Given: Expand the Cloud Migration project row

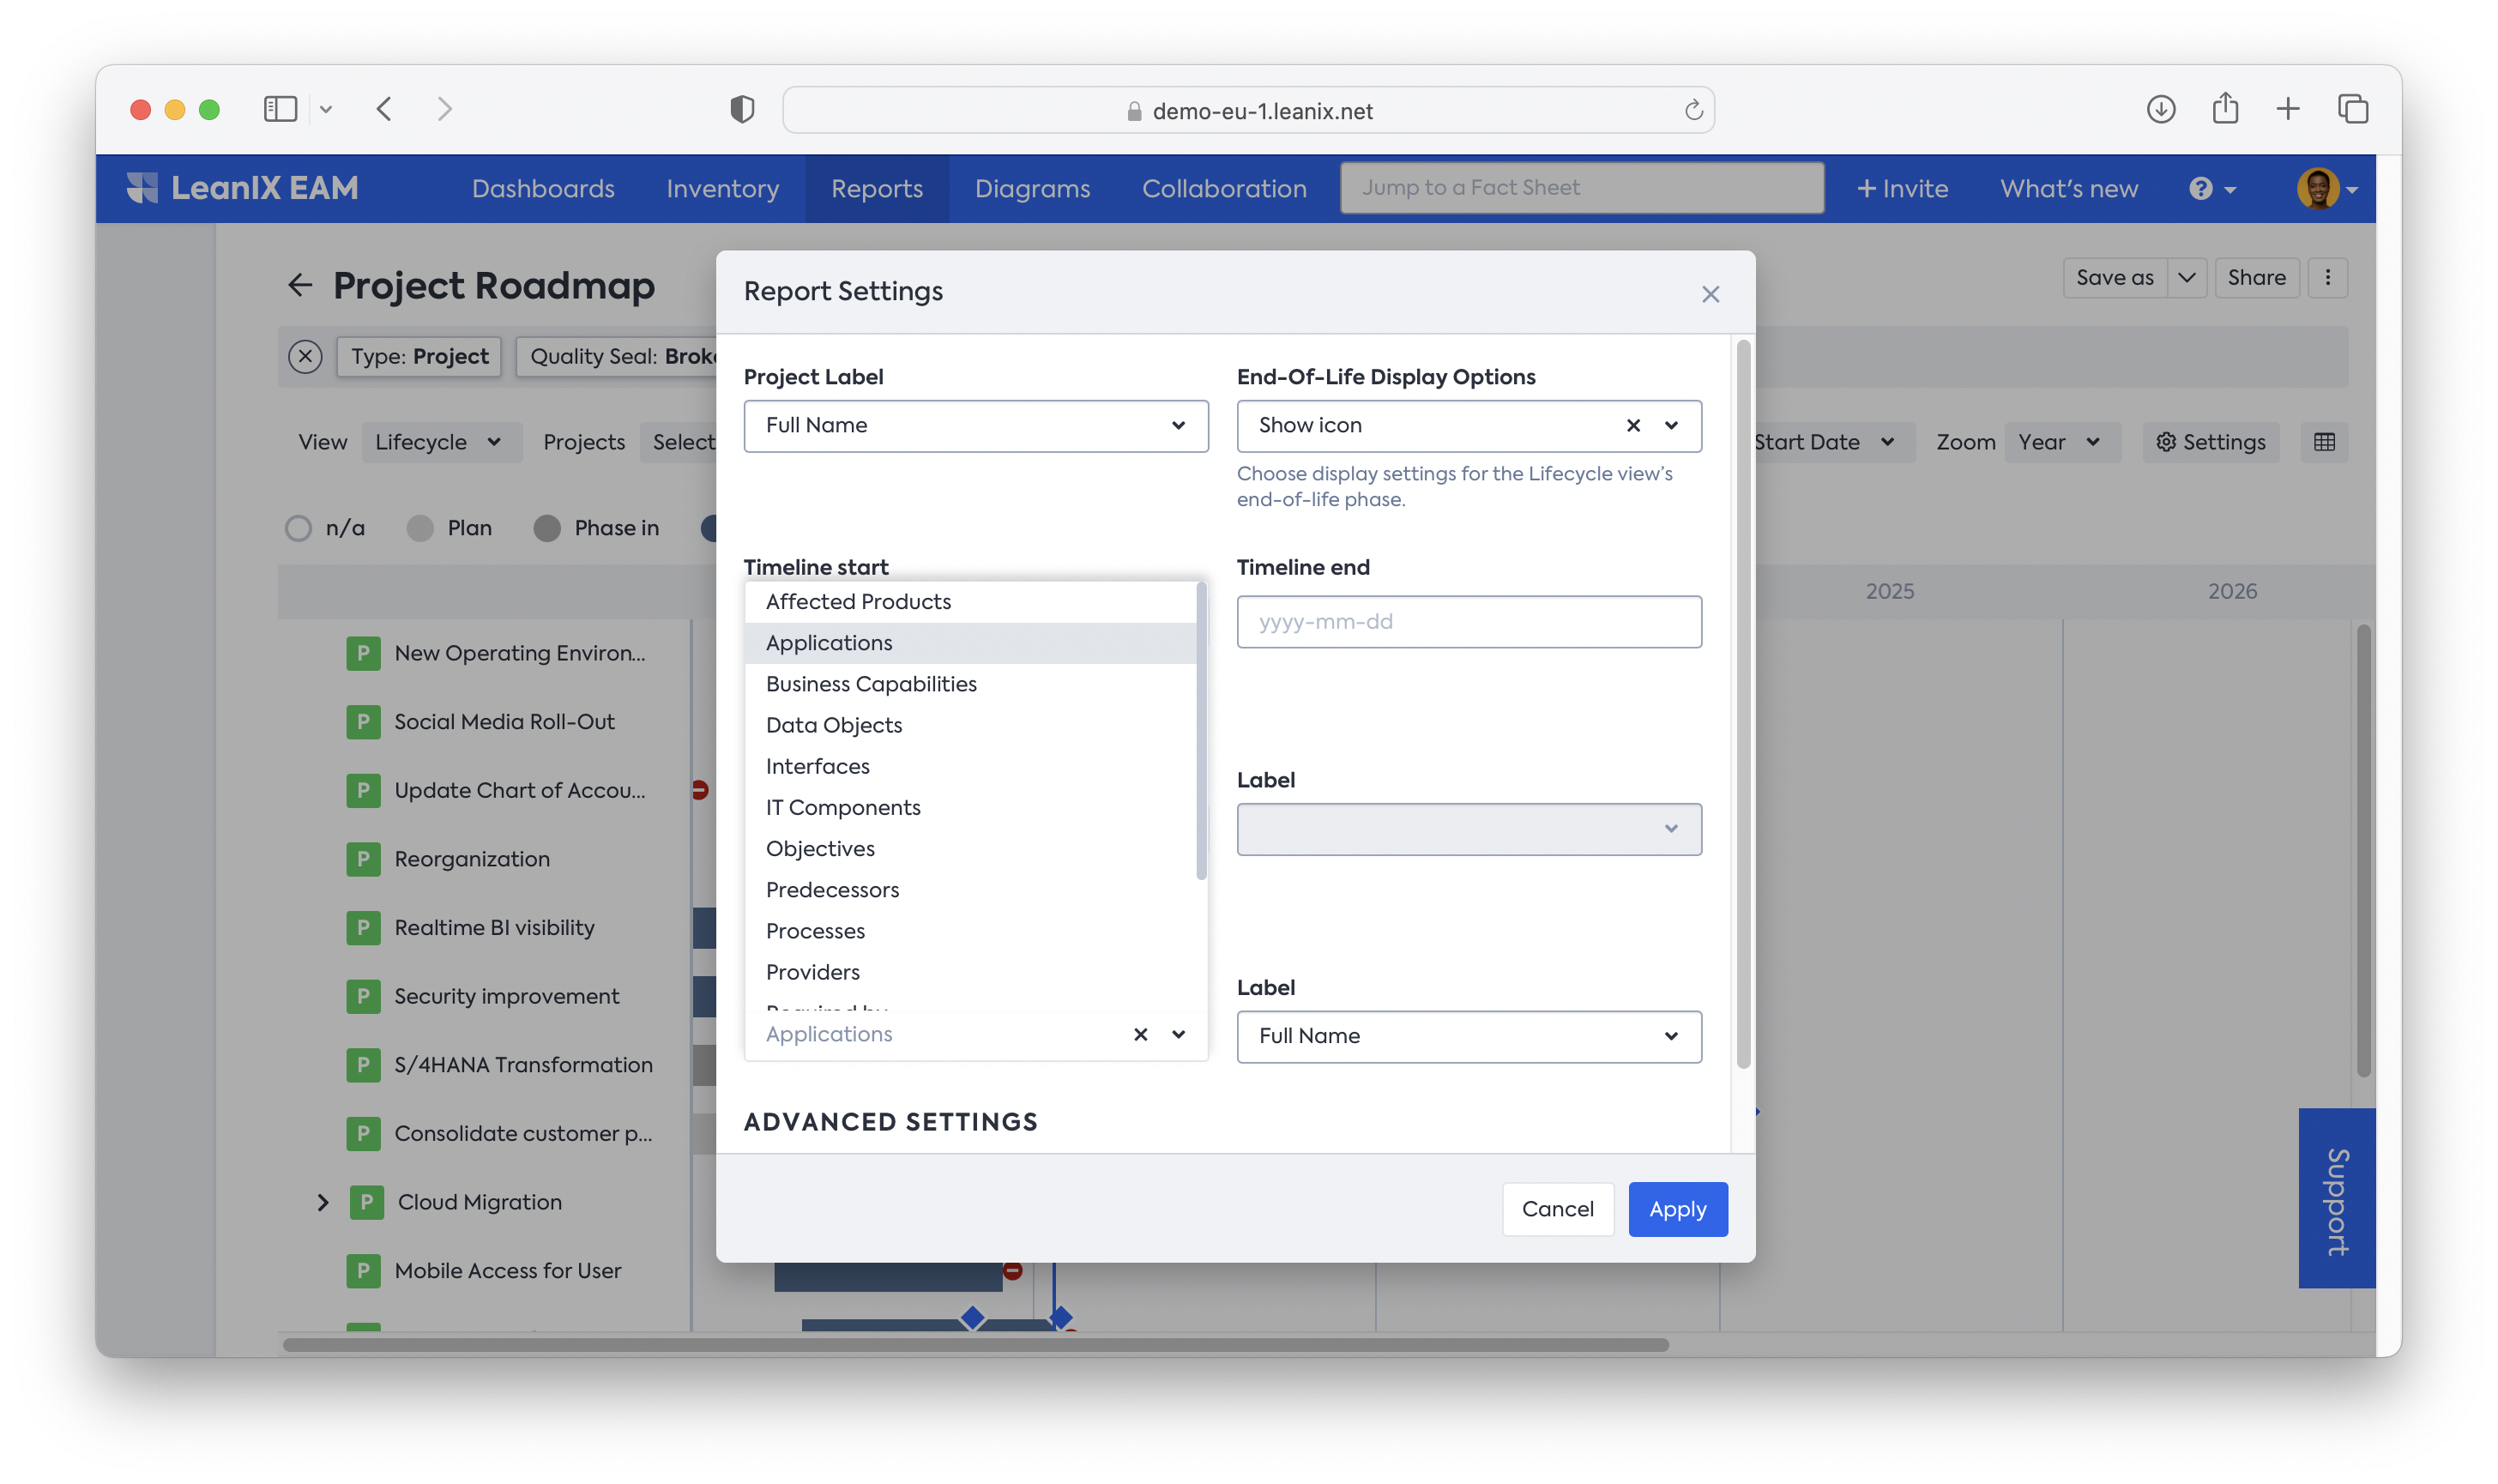Looking at the screenshot, I should 323,1202.
